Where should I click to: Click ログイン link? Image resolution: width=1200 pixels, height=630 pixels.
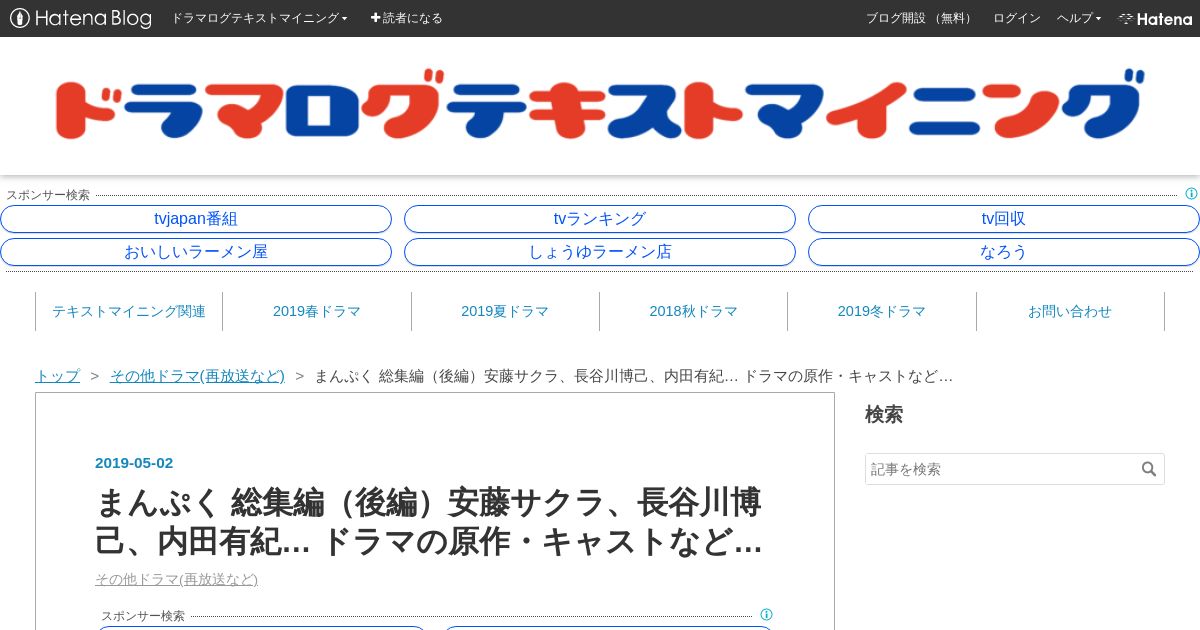tap(1016, 18)
